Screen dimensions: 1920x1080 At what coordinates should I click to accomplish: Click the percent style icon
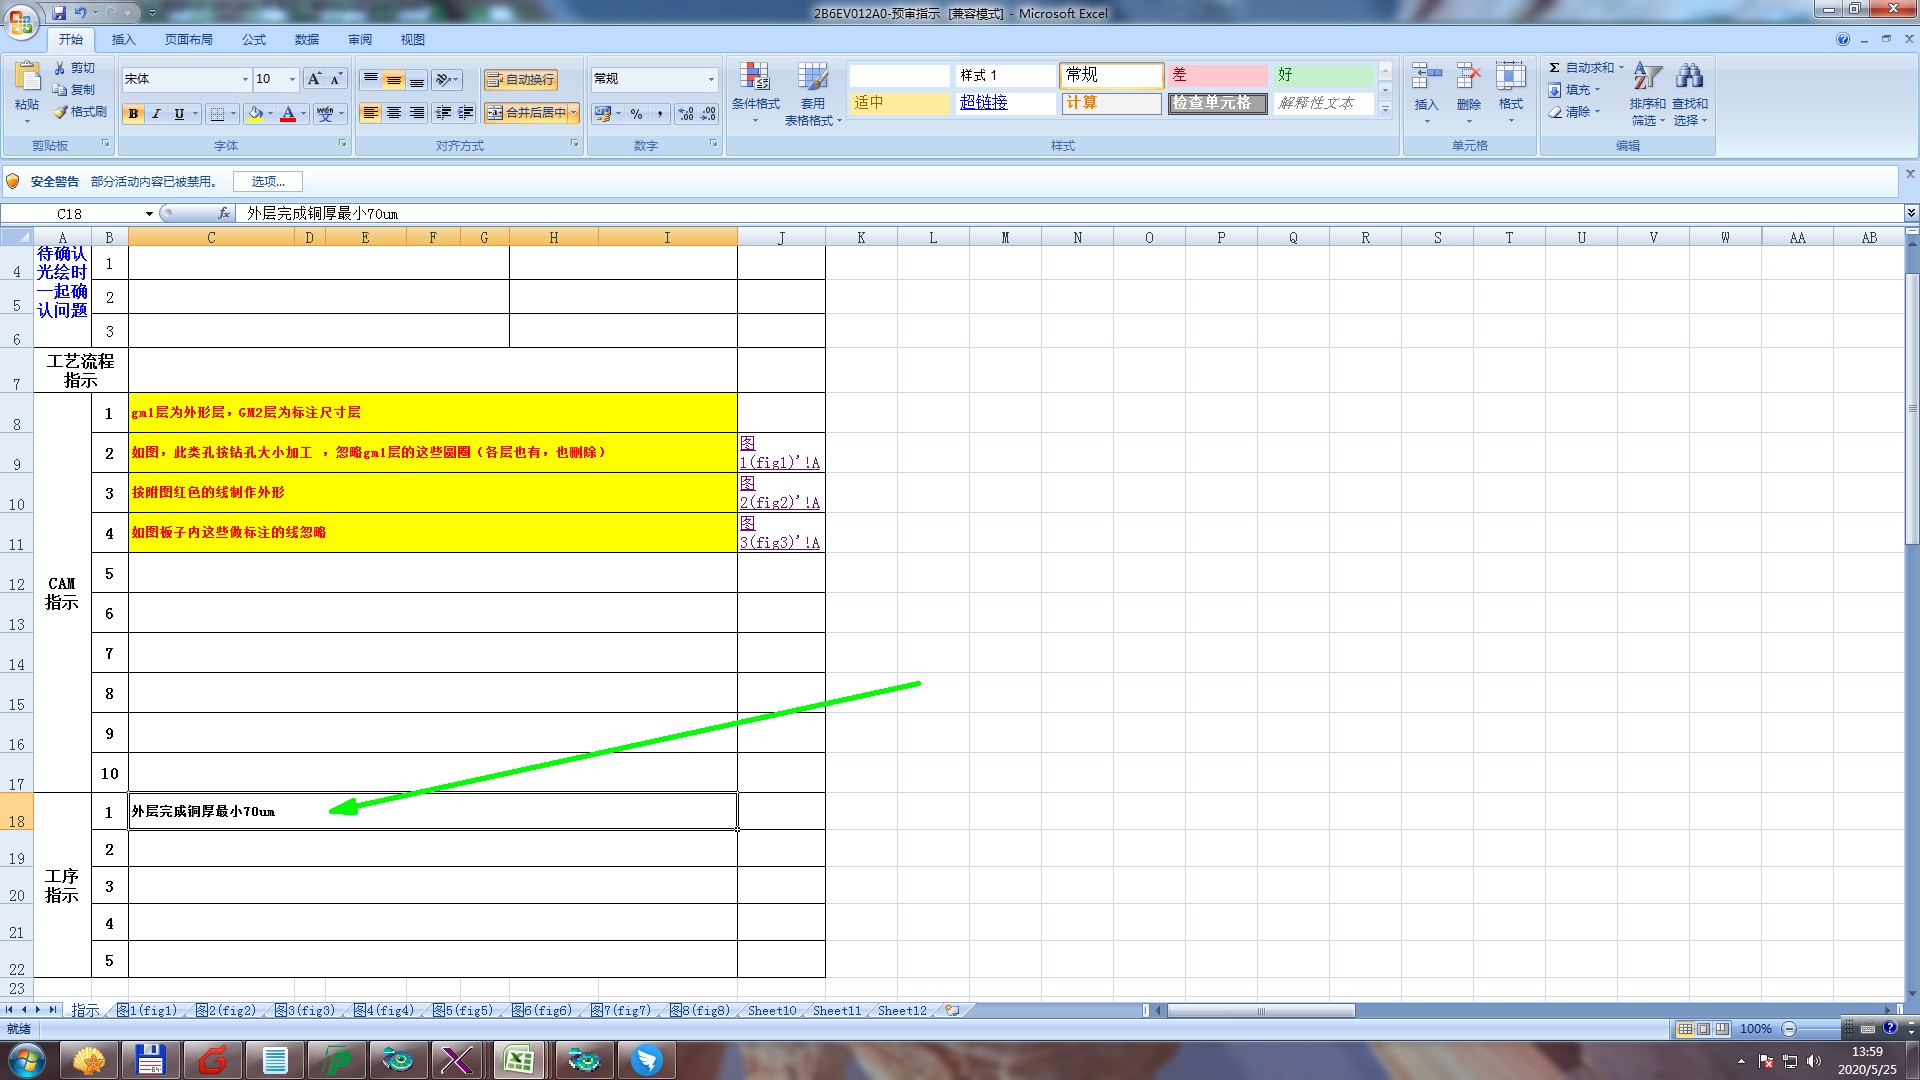(636, 114)
